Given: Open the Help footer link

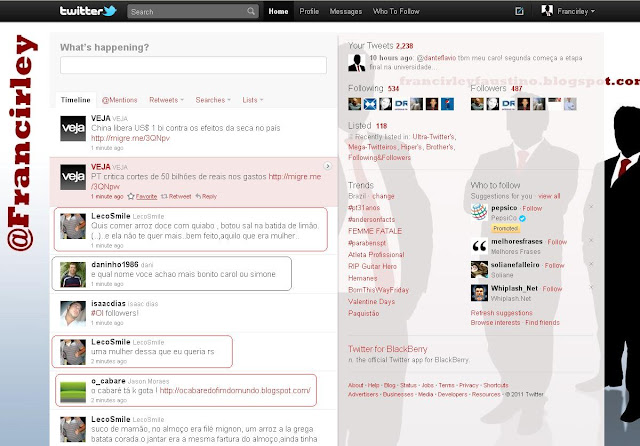Looking at the screenshot, I should tap(373, 385).
